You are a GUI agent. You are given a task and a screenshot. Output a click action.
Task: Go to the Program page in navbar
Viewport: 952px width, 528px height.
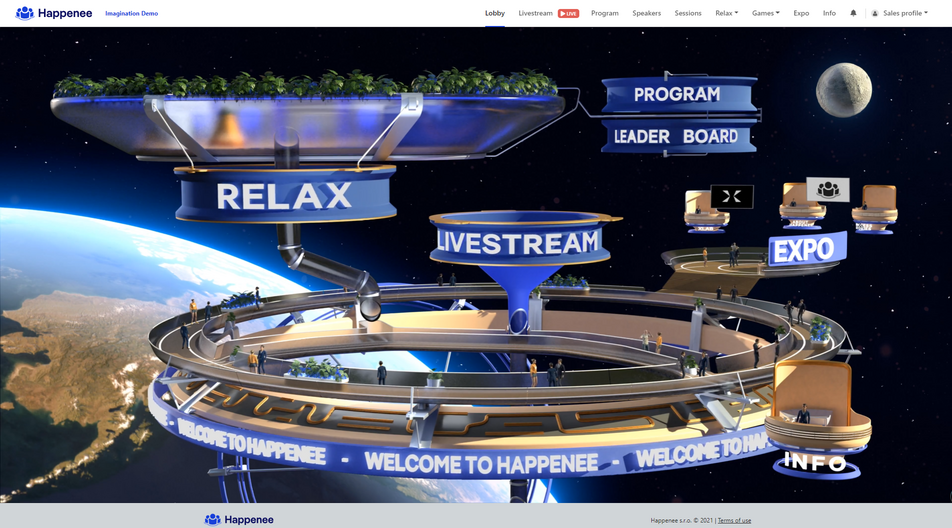605,13
